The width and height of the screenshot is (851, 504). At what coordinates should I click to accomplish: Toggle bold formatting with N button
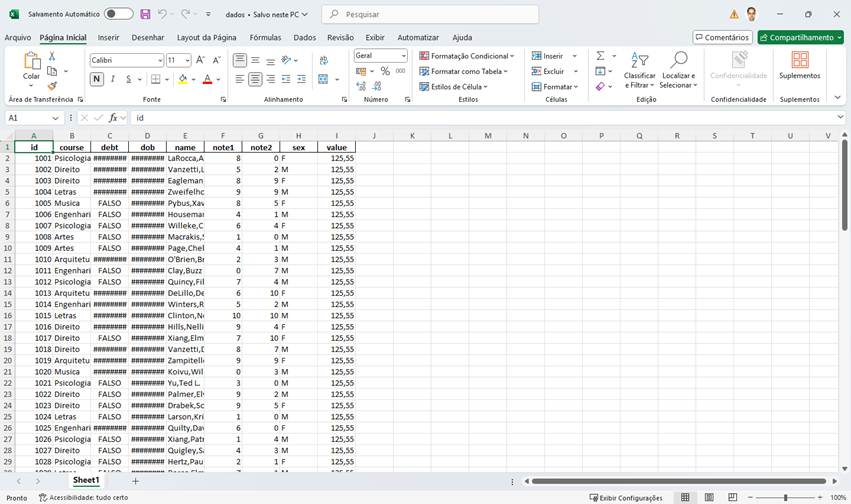pos(97,79)
